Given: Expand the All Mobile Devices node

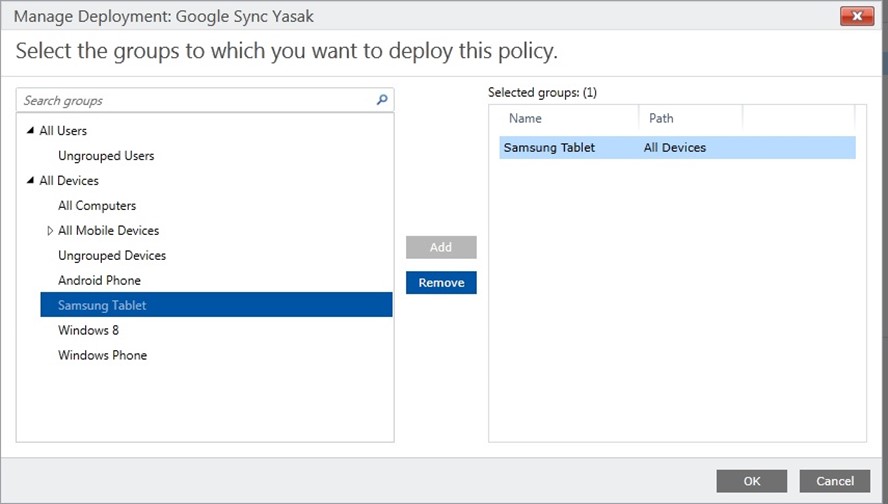Looking at the screenshot, I should (50, 230).
